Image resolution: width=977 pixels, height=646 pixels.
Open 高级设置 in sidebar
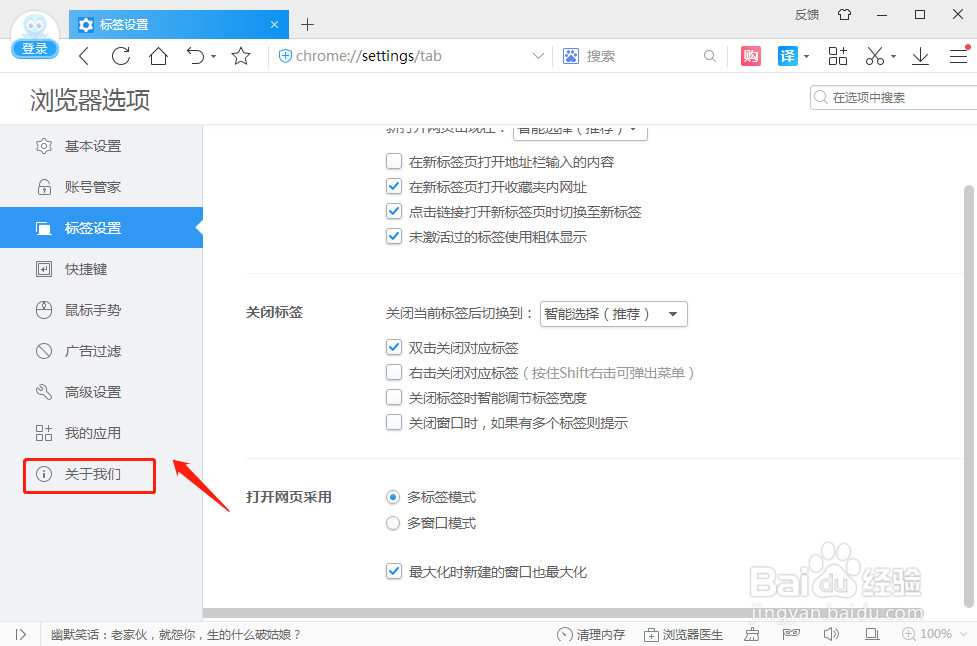click(102, 392)
